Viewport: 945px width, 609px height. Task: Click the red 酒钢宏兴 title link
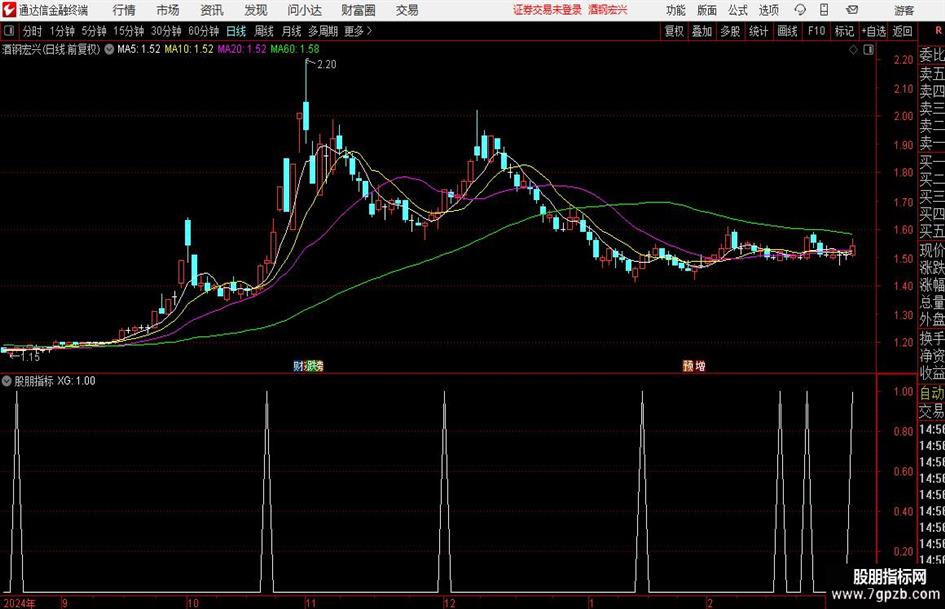pyautogui.click(x=608, y=10)
